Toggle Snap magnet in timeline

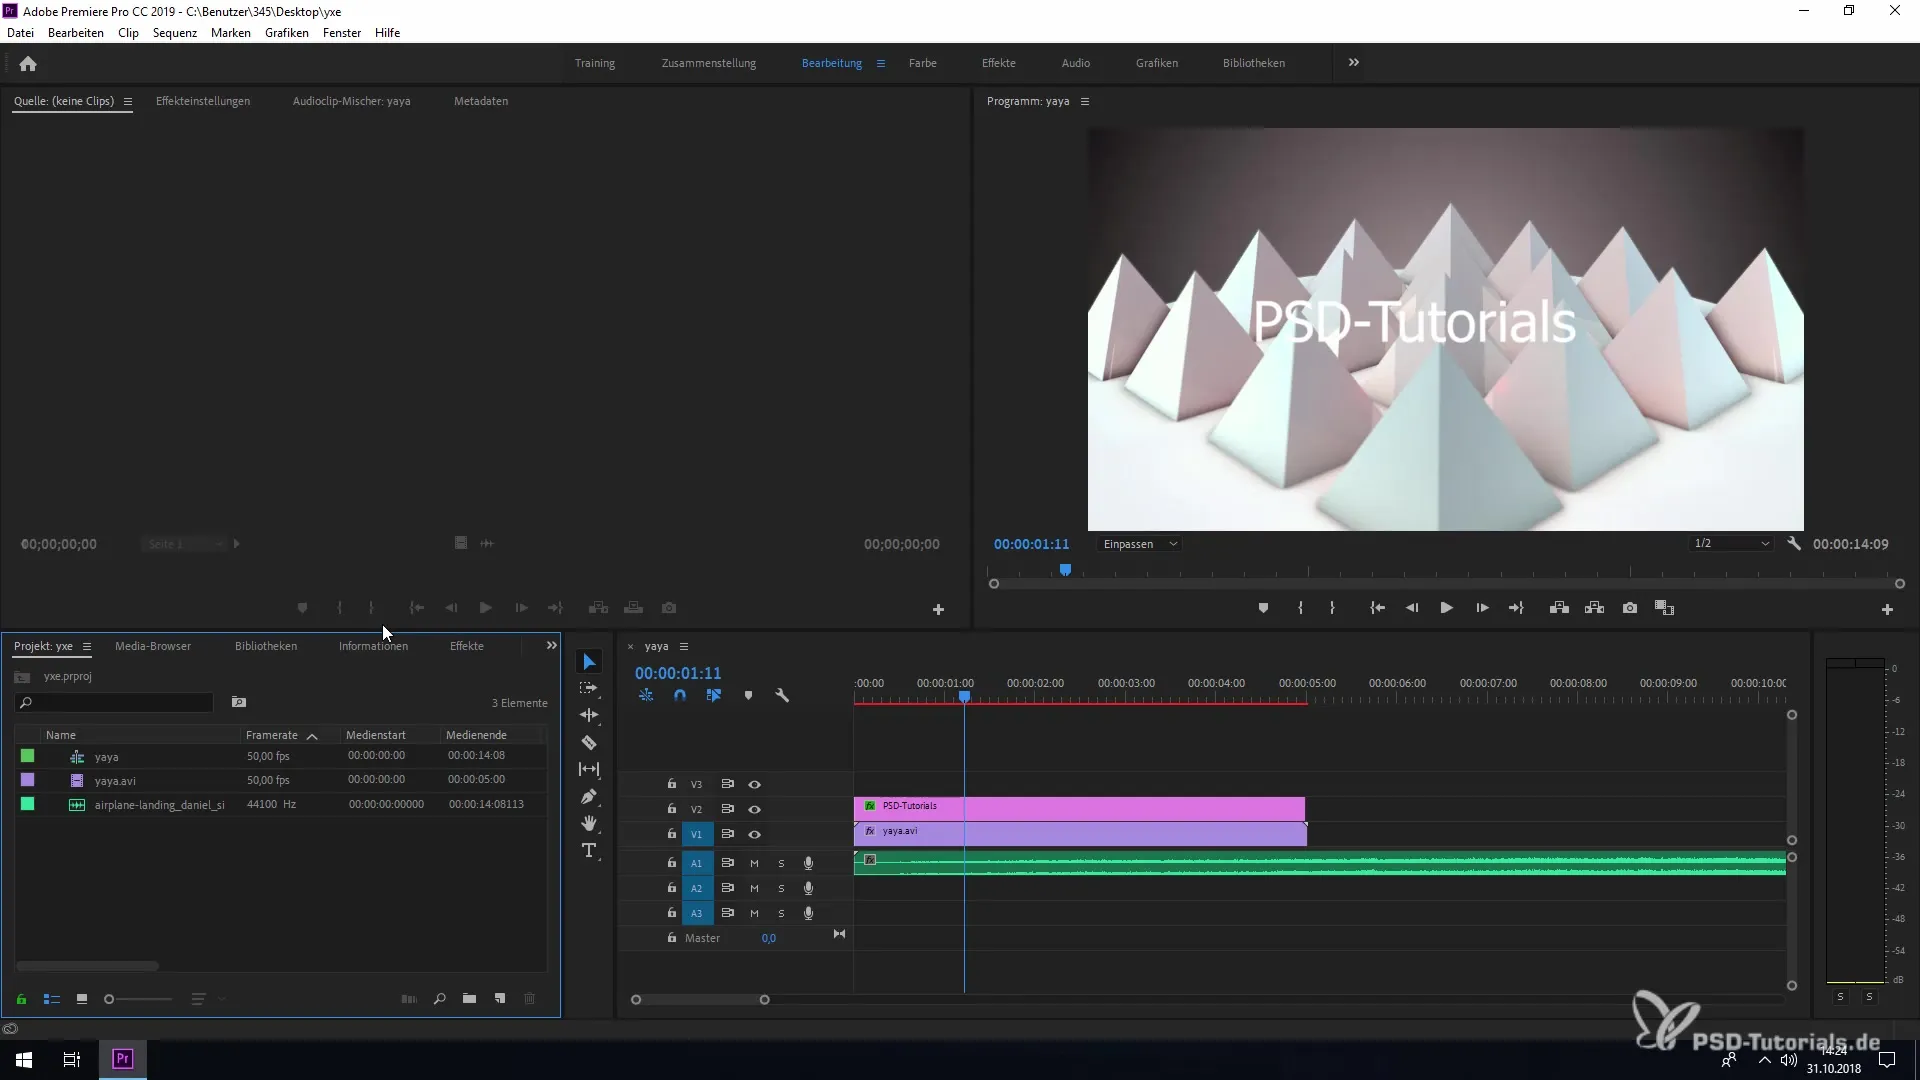[x=680, y=695]
